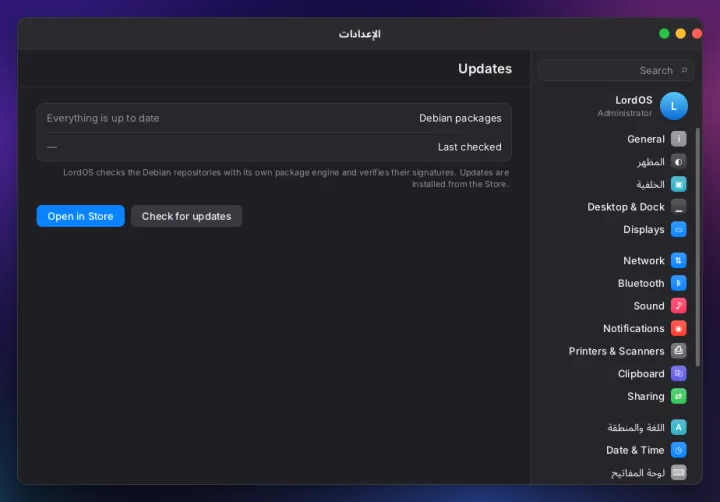
Task: Select Desktop & Dock label
Action: pos(625,207)
